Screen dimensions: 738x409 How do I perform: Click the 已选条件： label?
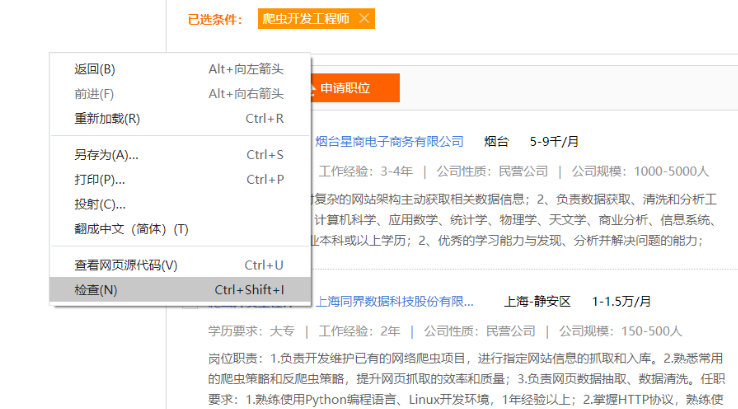[x=215, y=19]
